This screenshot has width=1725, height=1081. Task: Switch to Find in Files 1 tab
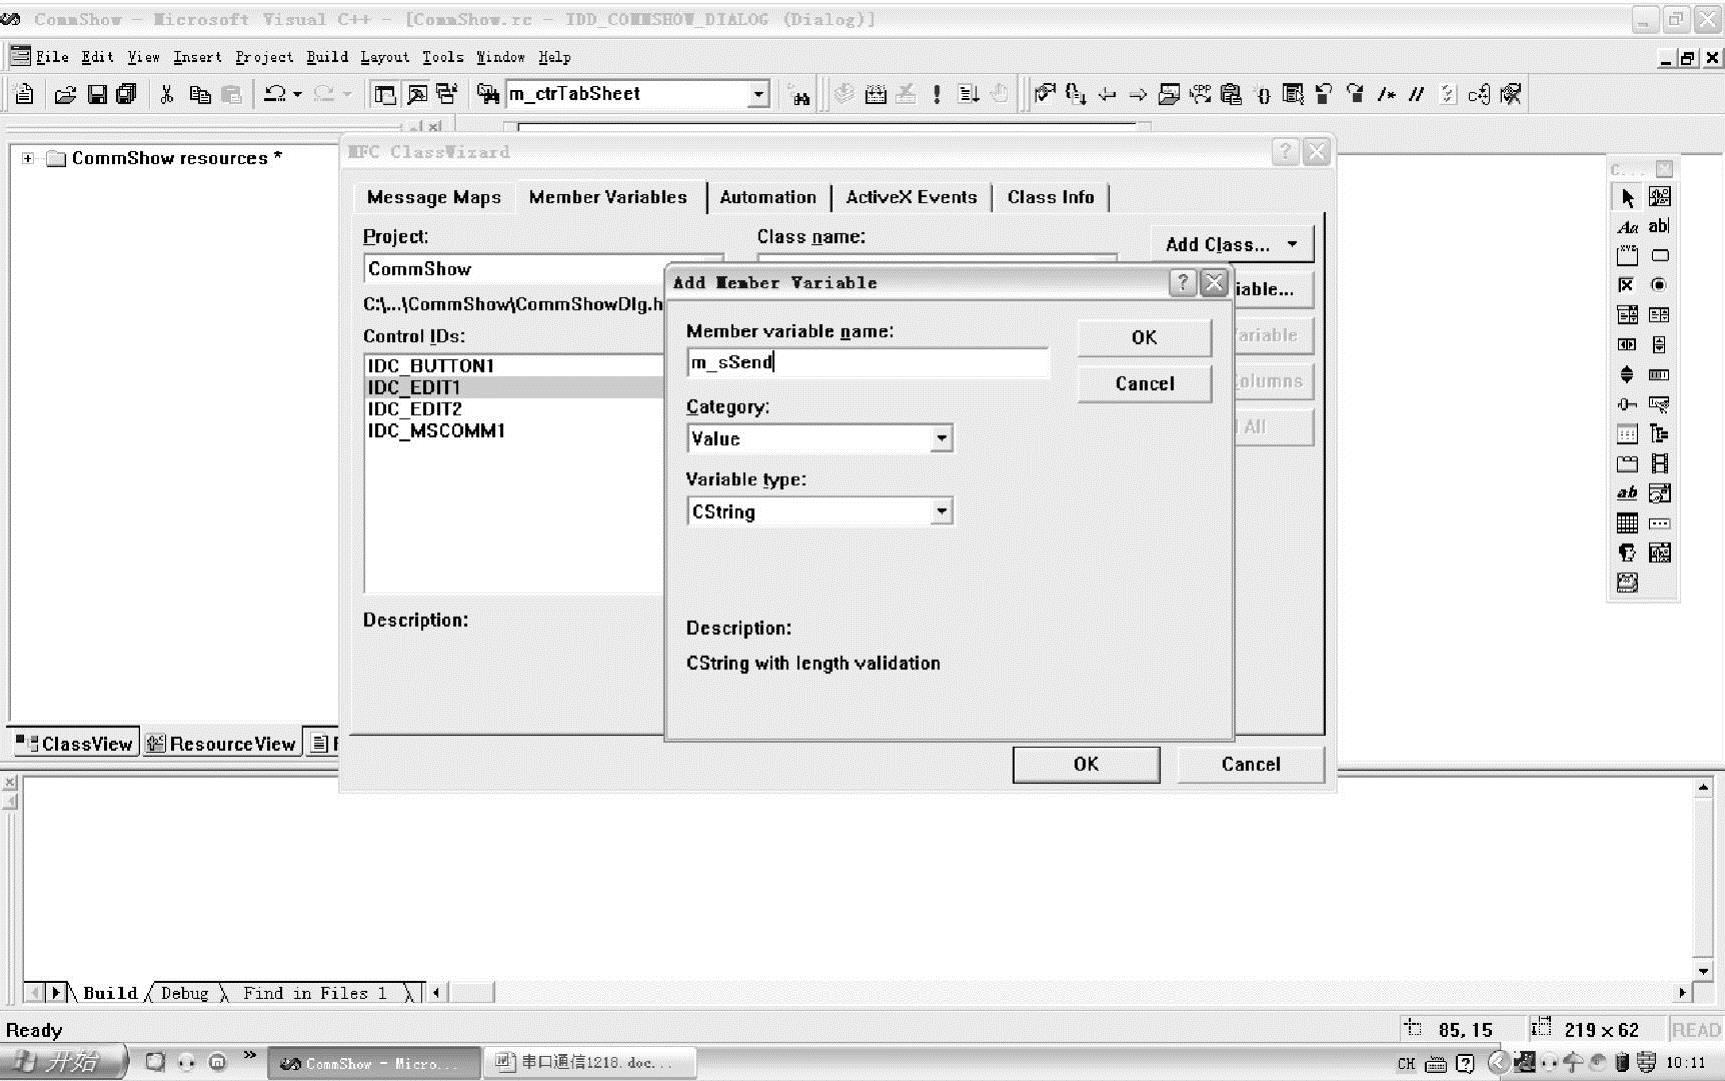[x=315, y=993]
